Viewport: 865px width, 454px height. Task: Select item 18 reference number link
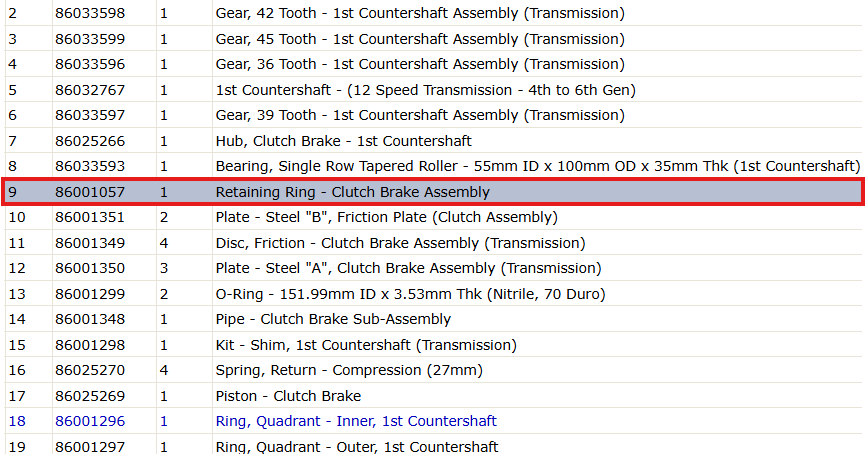[x=17, y=421]
